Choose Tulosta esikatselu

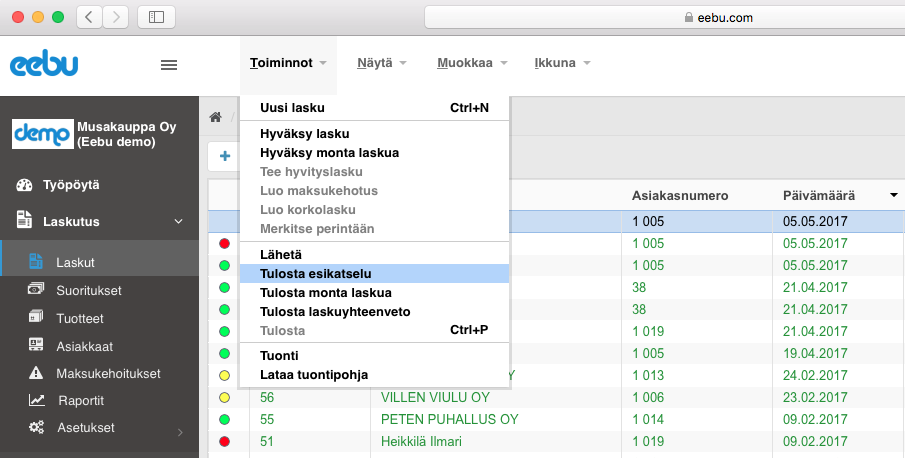[x=375, y=273]
